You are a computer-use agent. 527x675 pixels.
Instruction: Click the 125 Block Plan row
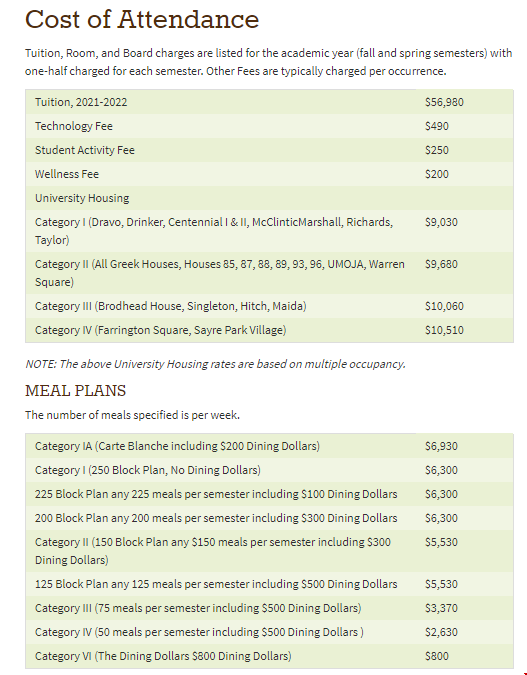[x=269, y=584]
